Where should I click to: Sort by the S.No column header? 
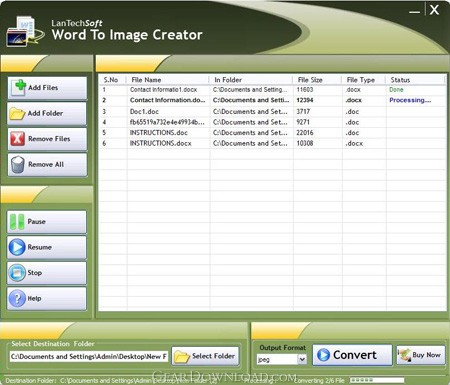click(111, 80)
